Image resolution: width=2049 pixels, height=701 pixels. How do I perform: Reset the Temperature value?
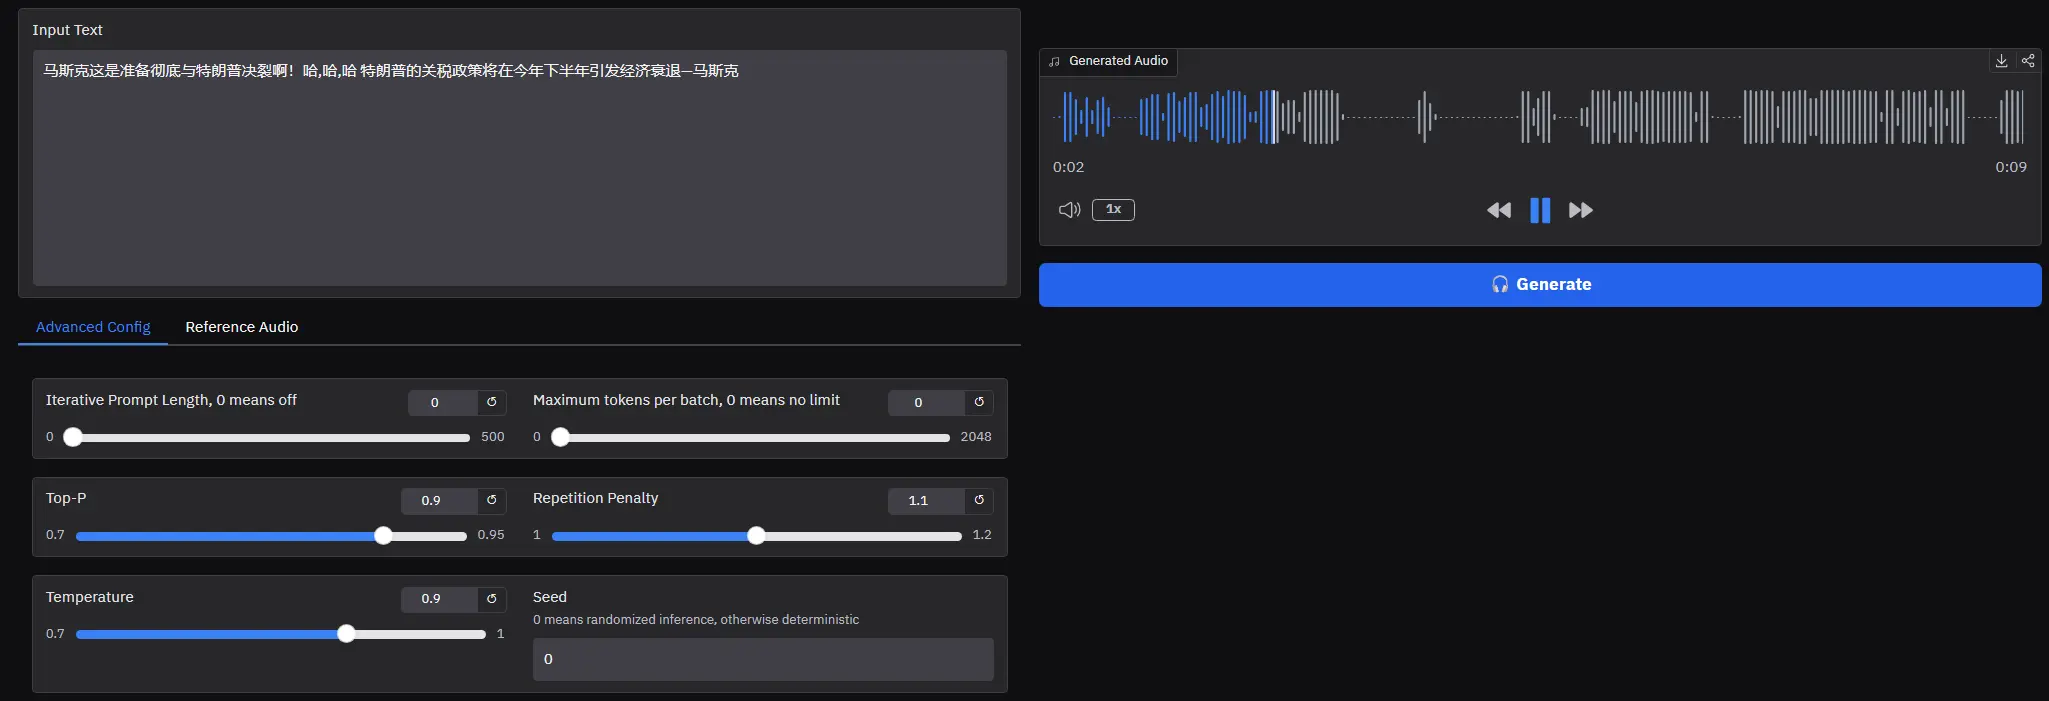point(491,599)
